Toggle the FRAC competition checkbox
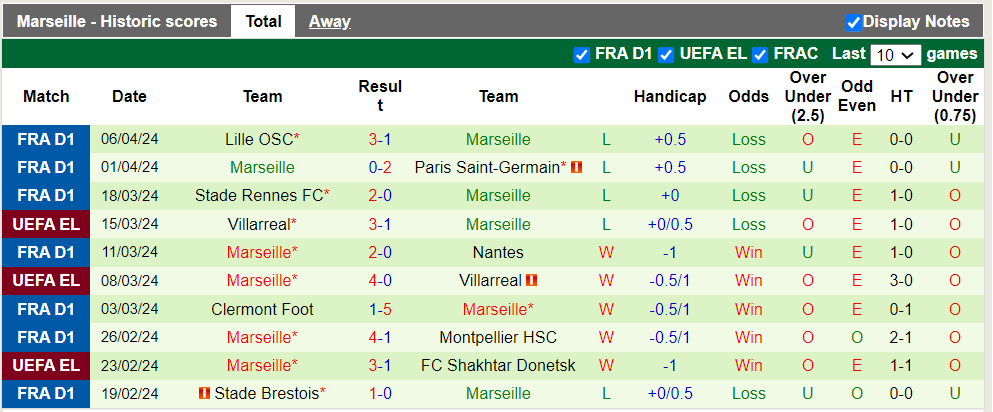 (x=760, y=55)
